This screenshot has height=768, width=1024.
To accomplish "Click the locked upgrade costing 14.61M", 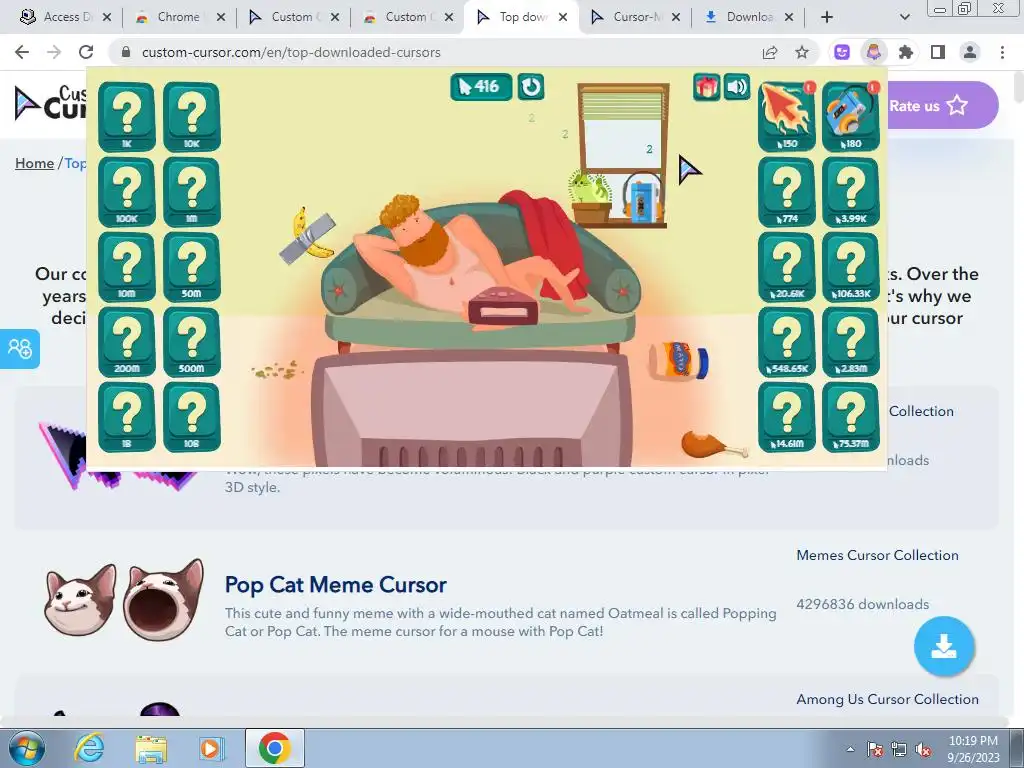I will point(786,417).
